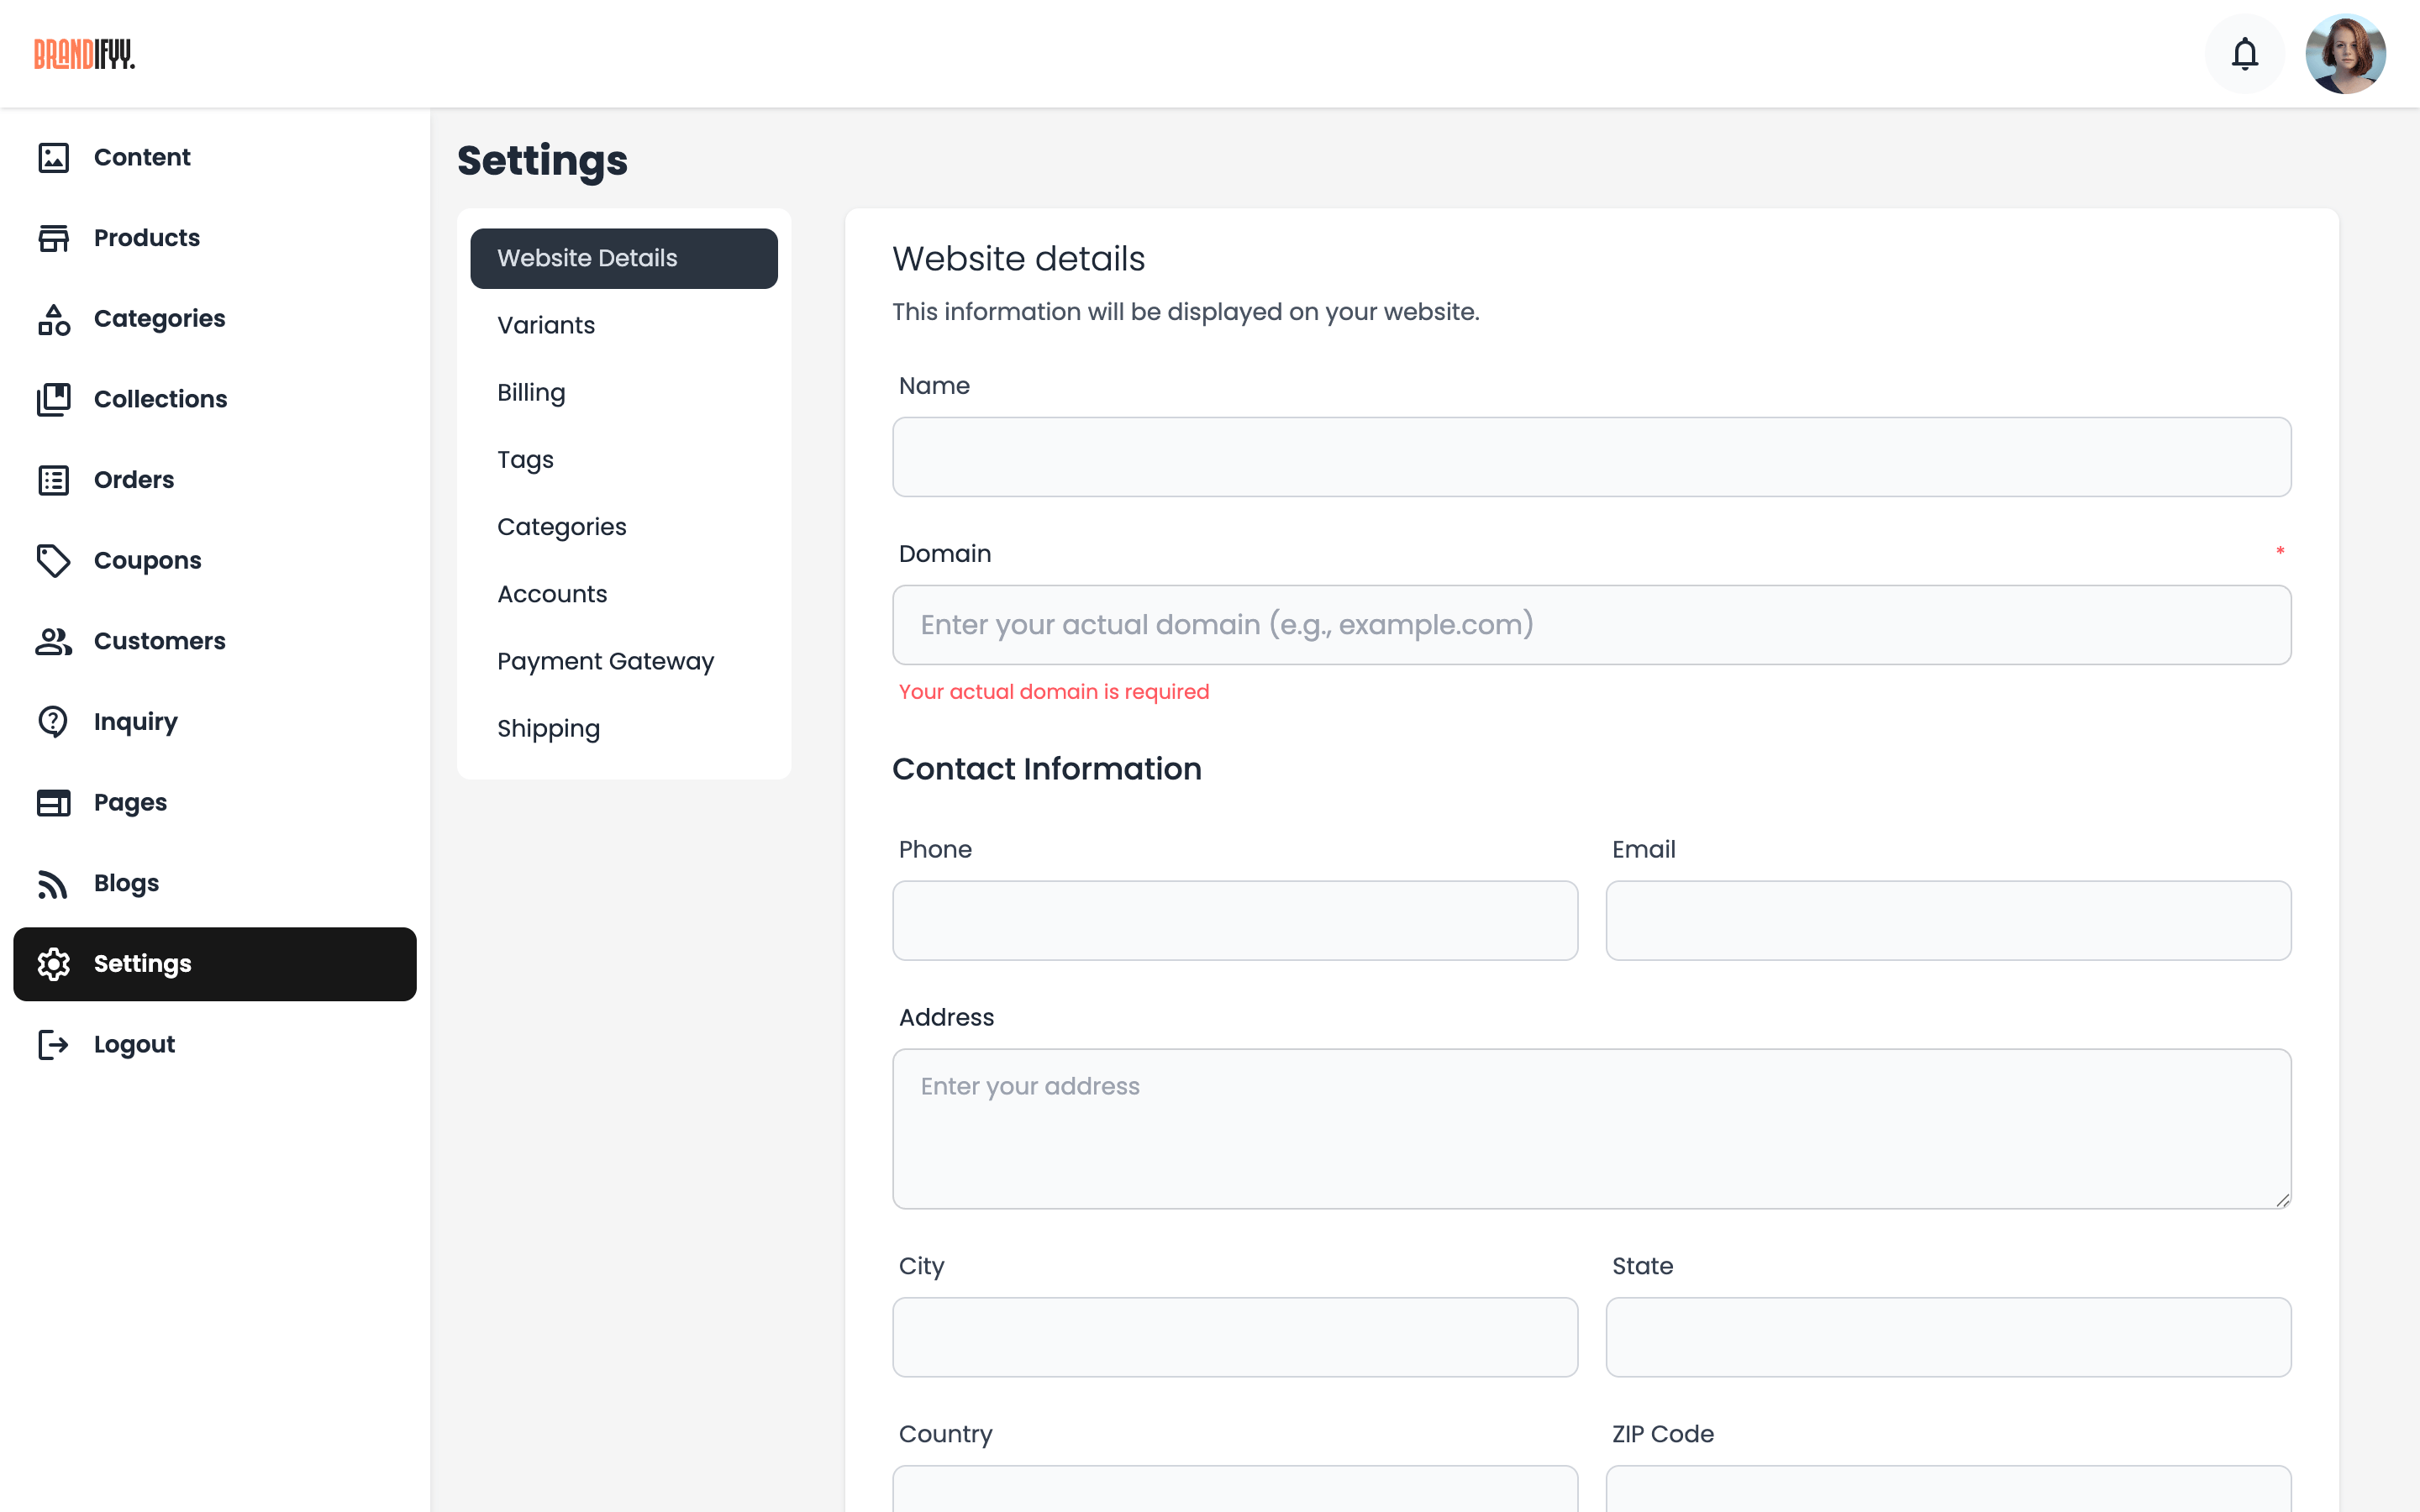This screenshot has width=2420, height=1512.
Task: Switch to the Billing settings tab
Action: 531,392
